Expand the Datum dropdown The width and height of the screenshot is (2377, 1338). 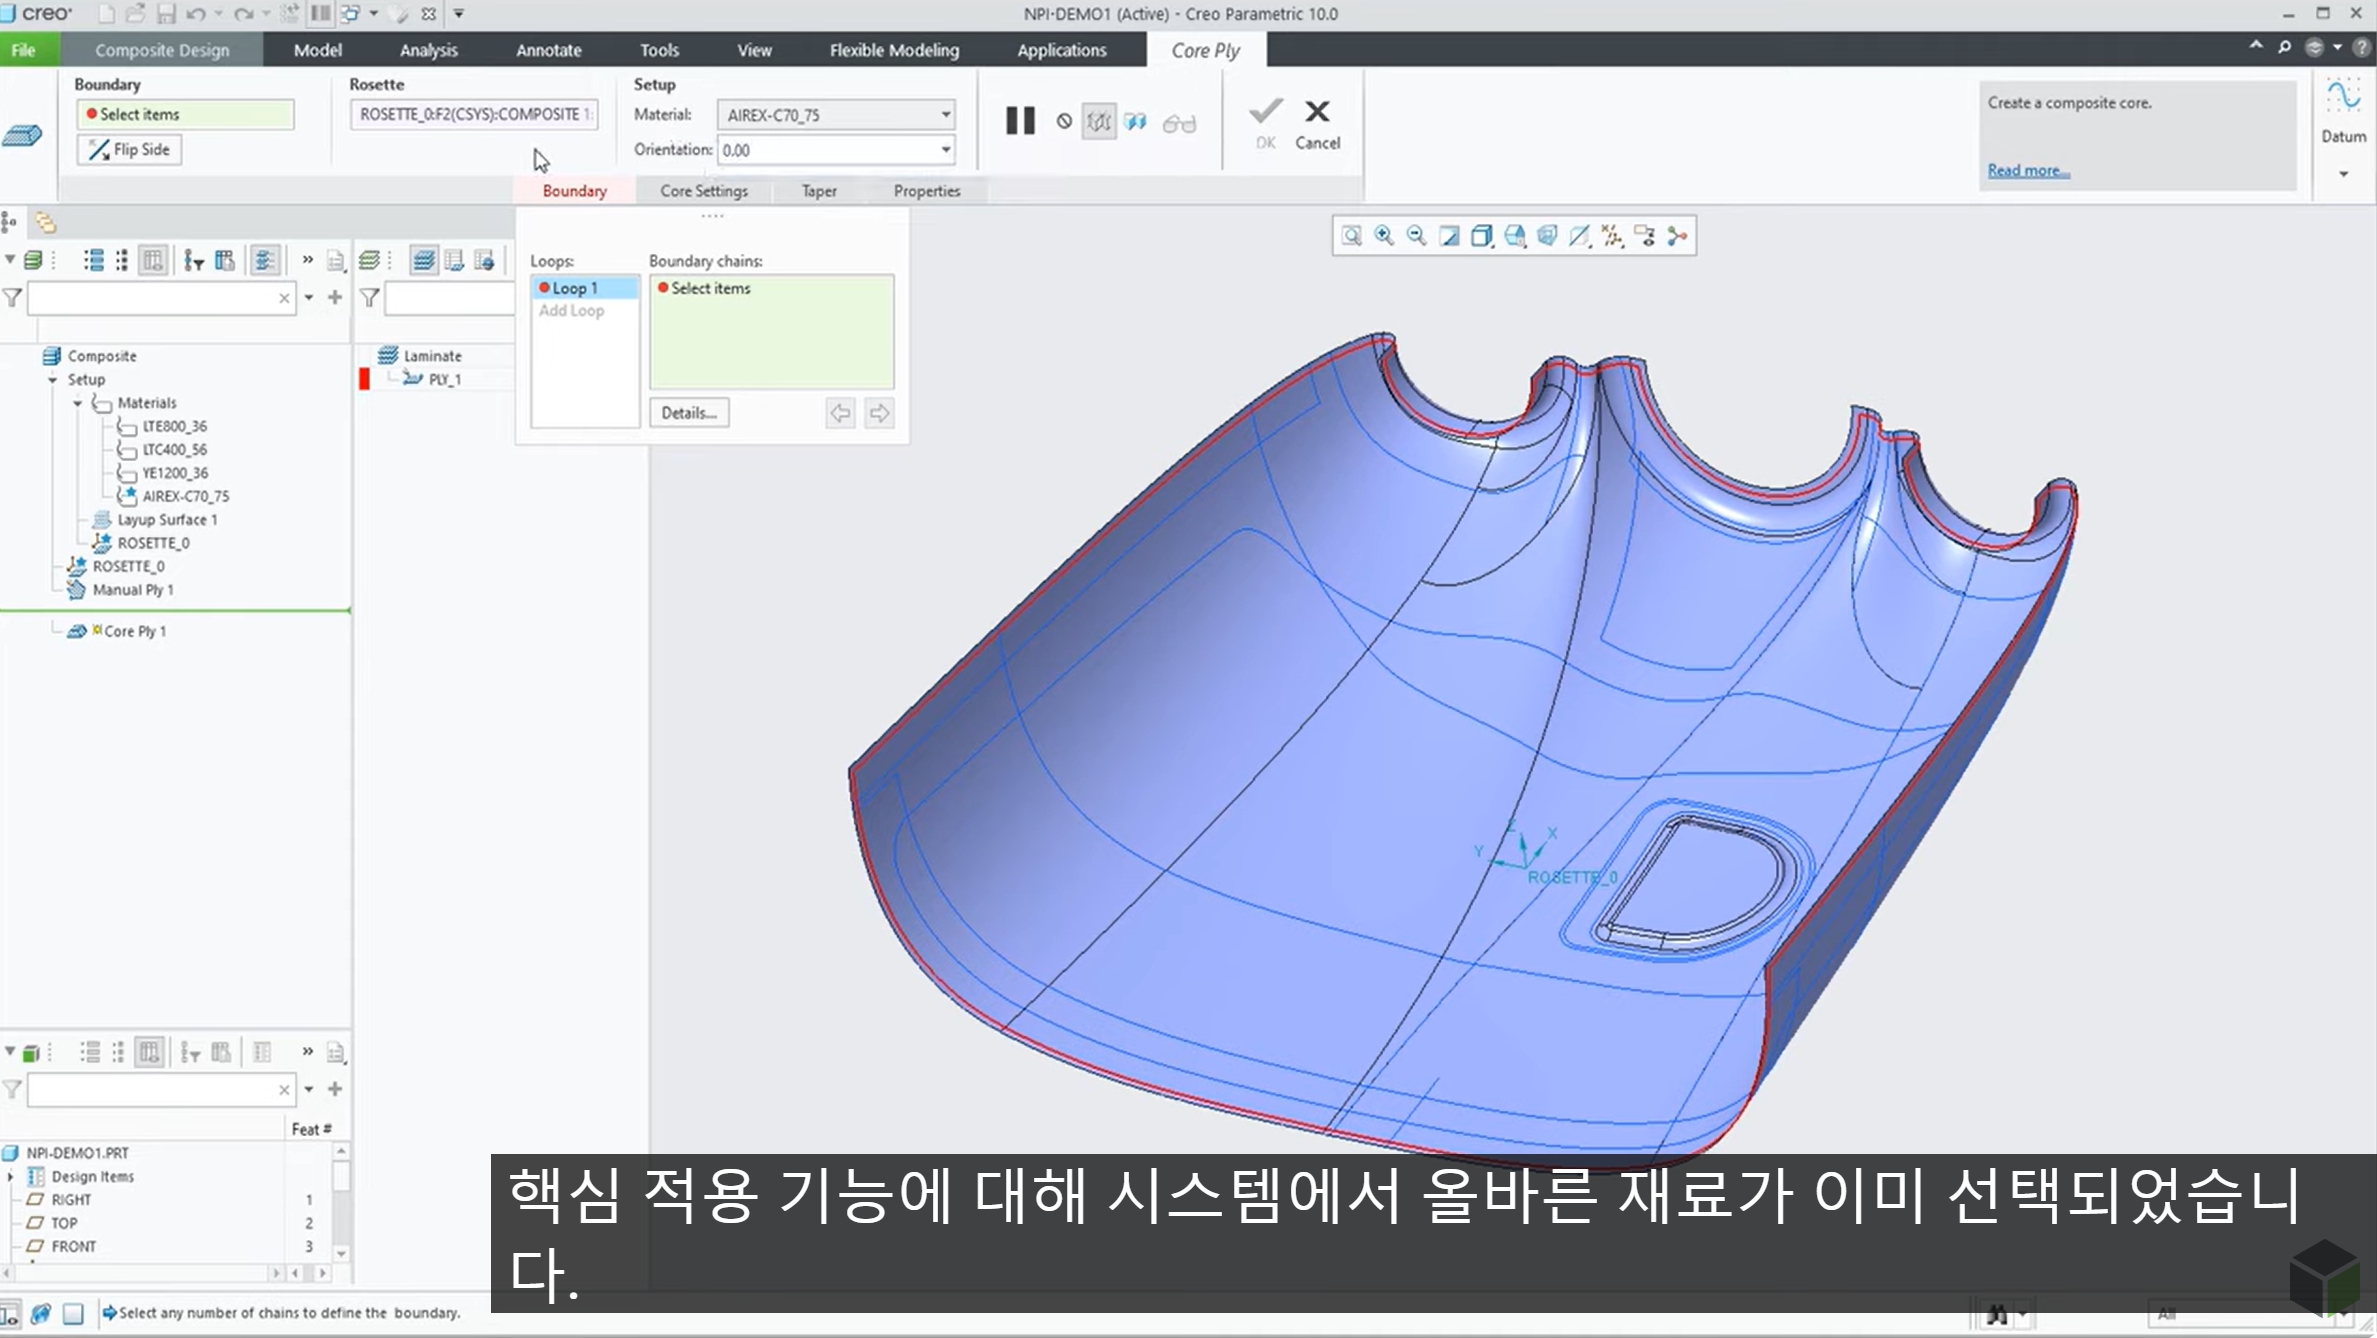click(x=2343, y=173)
